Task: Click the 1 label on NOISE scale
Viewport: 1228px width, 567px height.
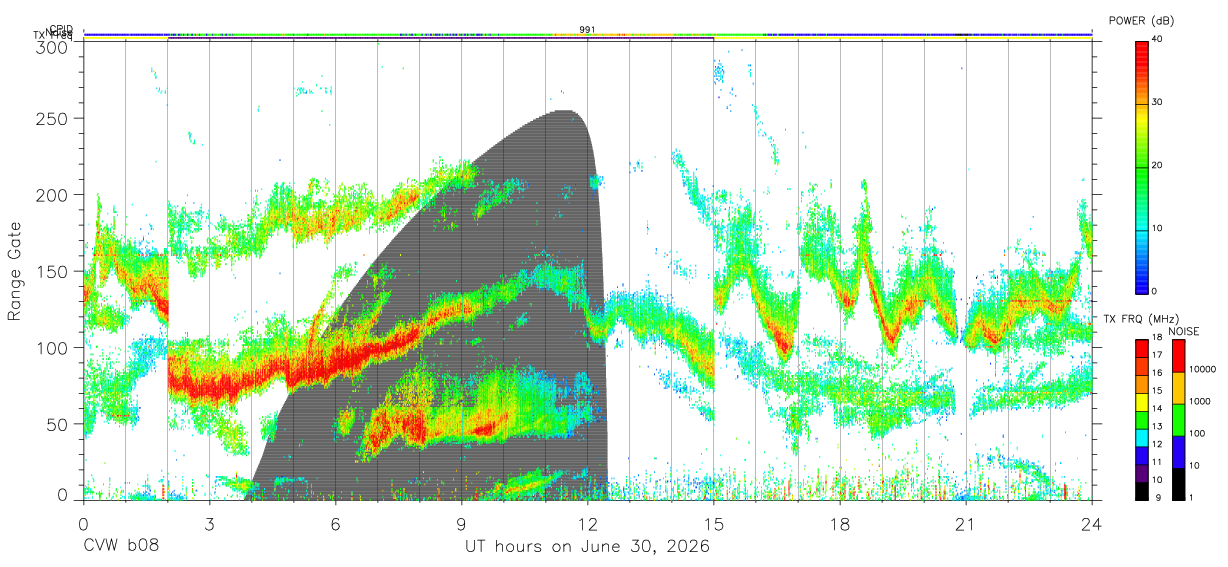Action: tap(1190, 497)
